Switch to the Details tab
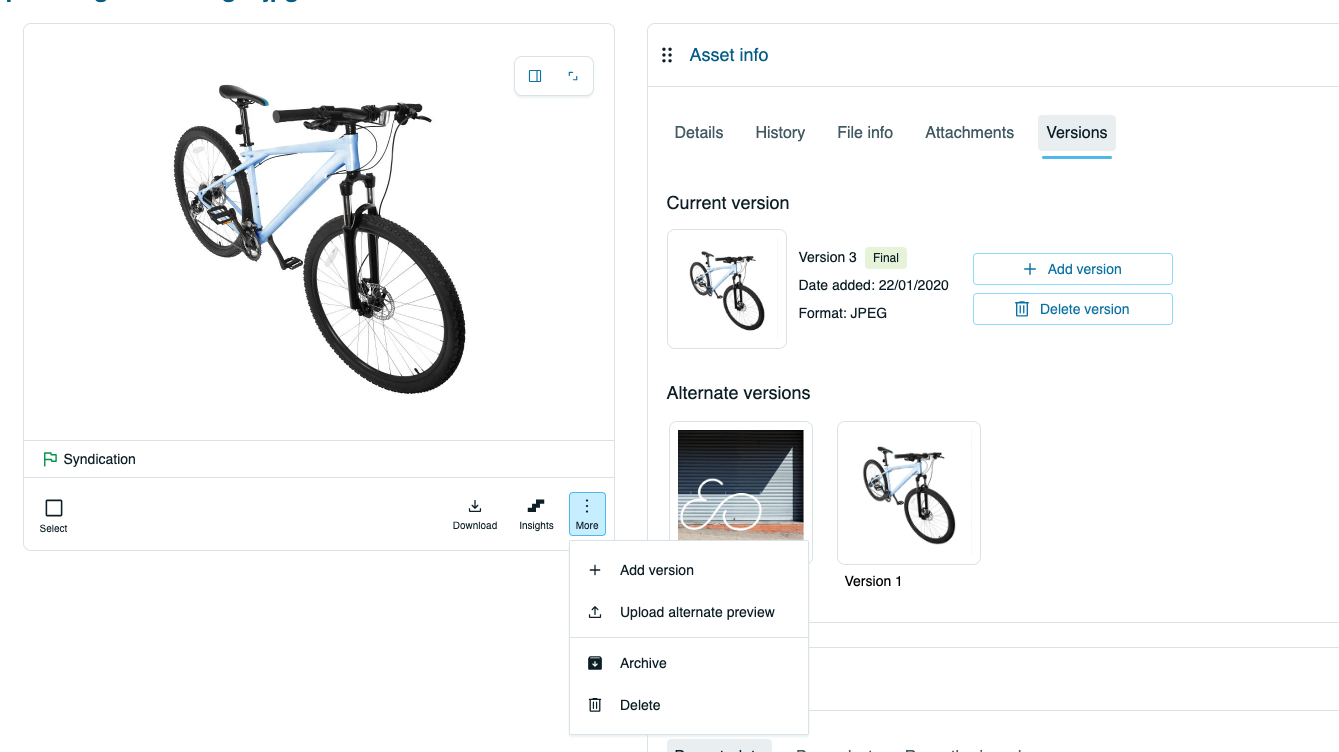 click(699, 133)
